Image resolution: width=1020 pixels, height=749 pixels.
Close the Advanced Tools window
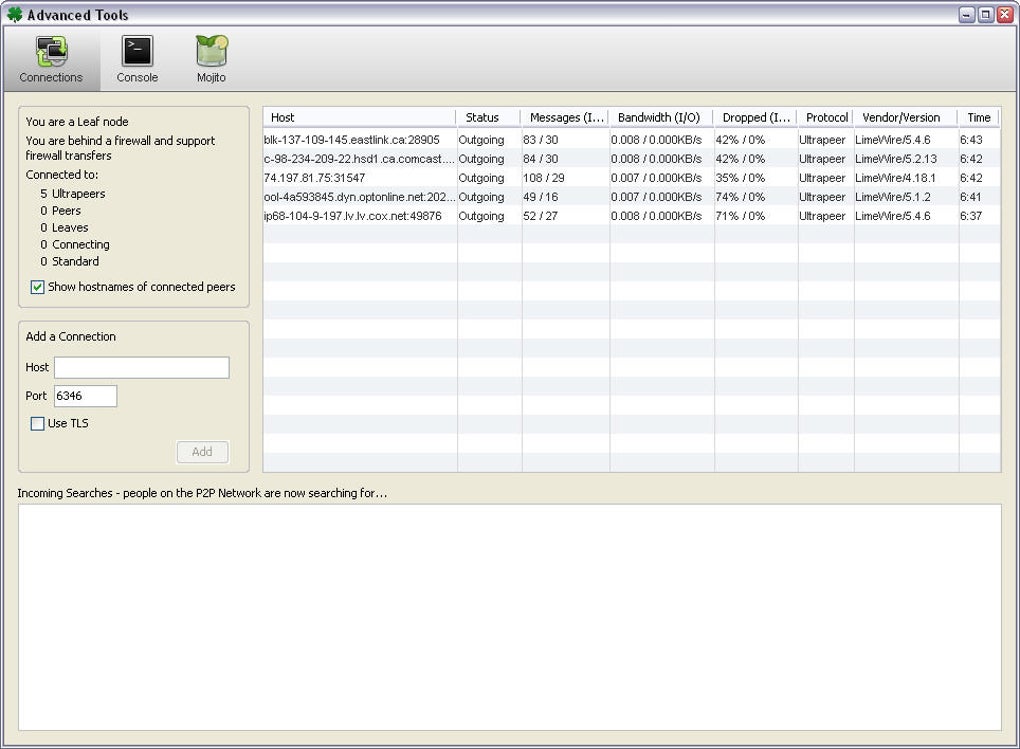[1004, 14]
